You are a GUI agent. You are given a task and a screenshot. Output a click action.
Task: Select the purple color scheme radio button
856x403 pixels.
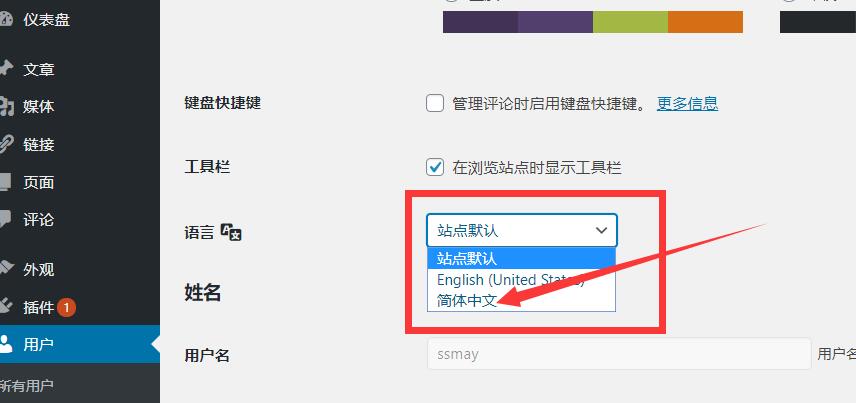(x=450, y=1)
